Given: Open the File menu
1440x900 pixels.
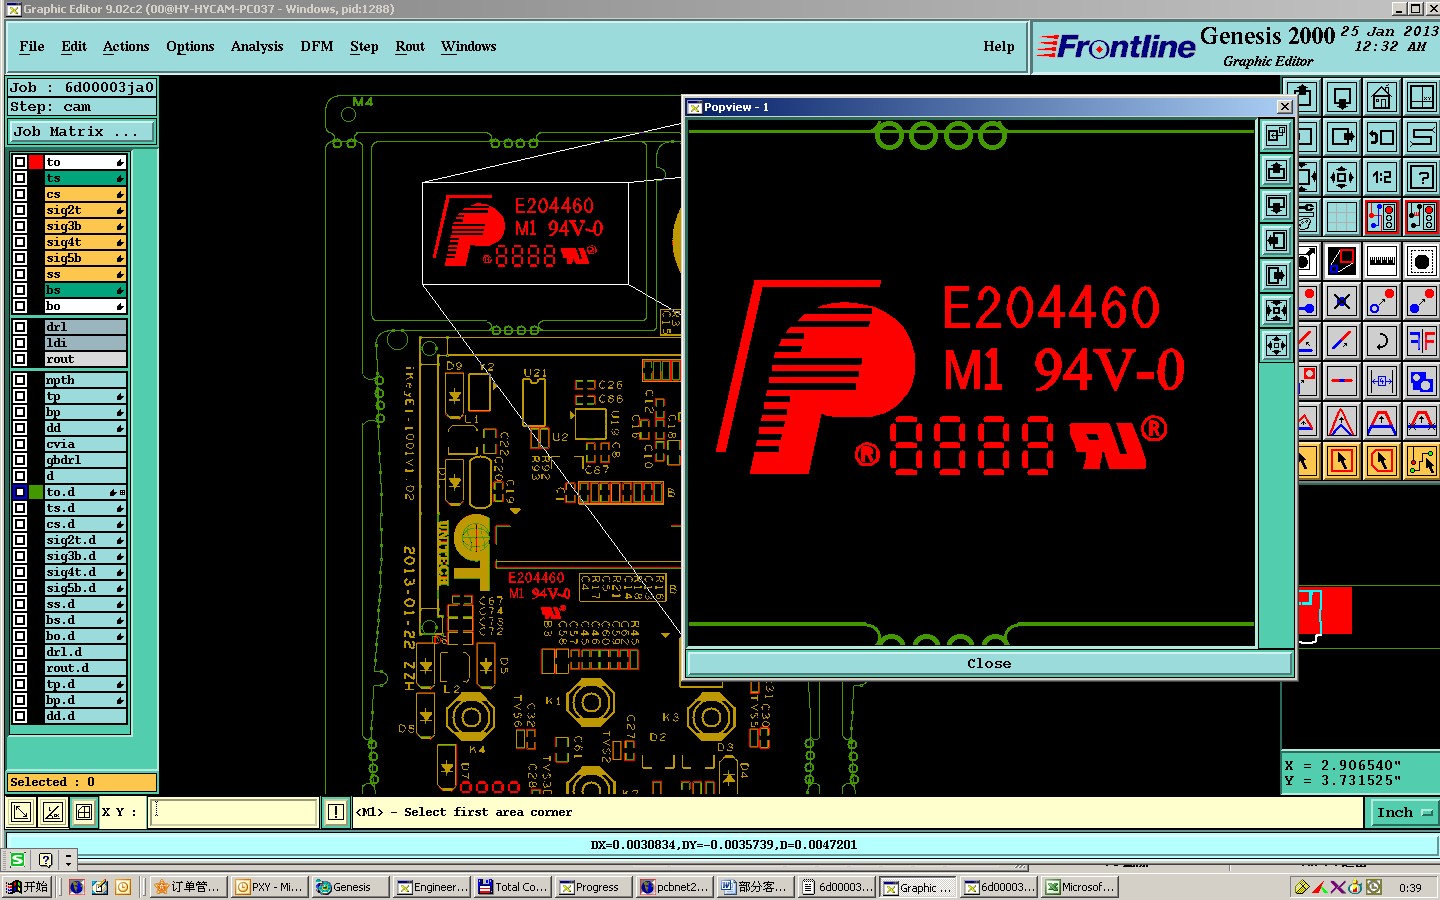Looking at the screenshot, I should (x=32, y=46).
